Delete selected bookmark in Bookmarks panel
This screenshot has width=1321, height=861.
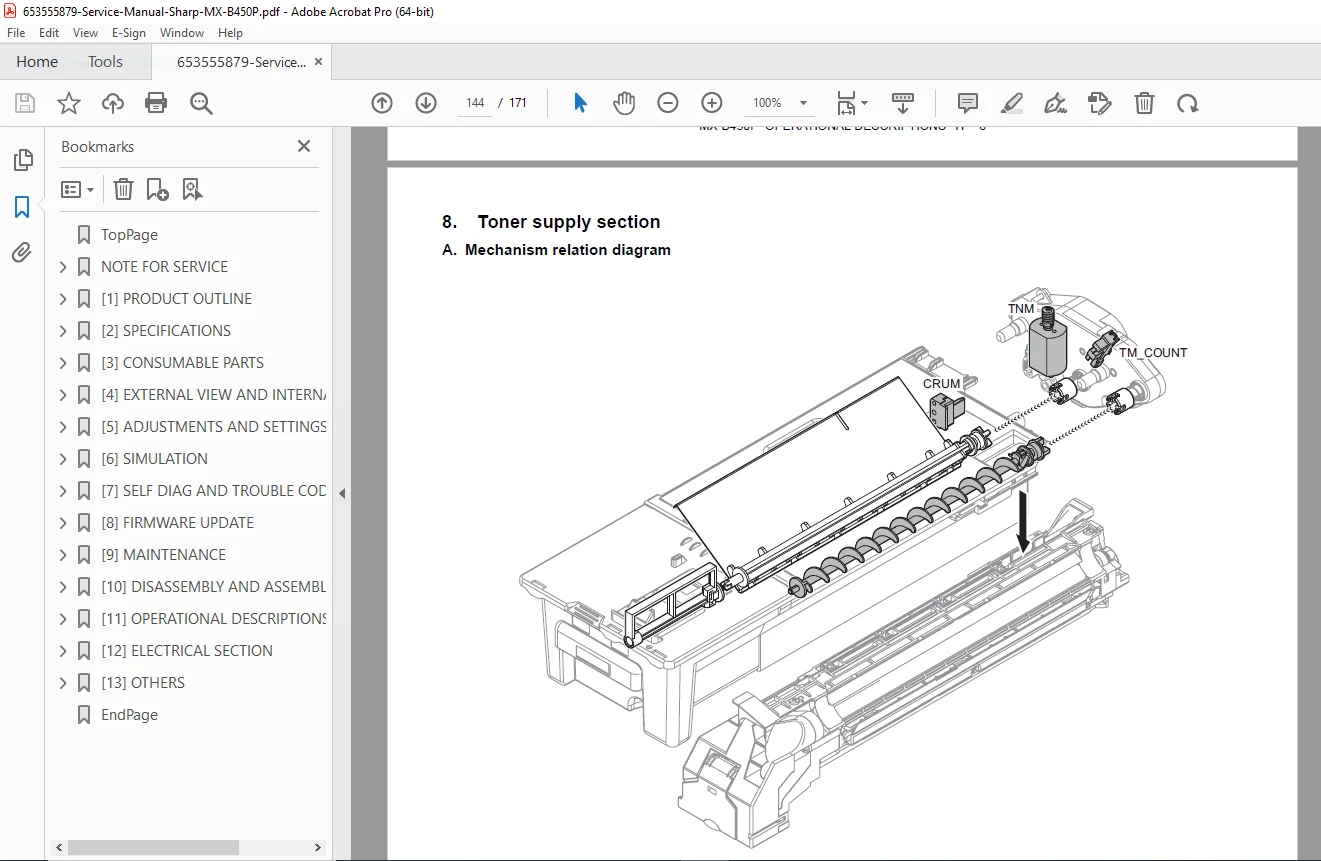123,189
